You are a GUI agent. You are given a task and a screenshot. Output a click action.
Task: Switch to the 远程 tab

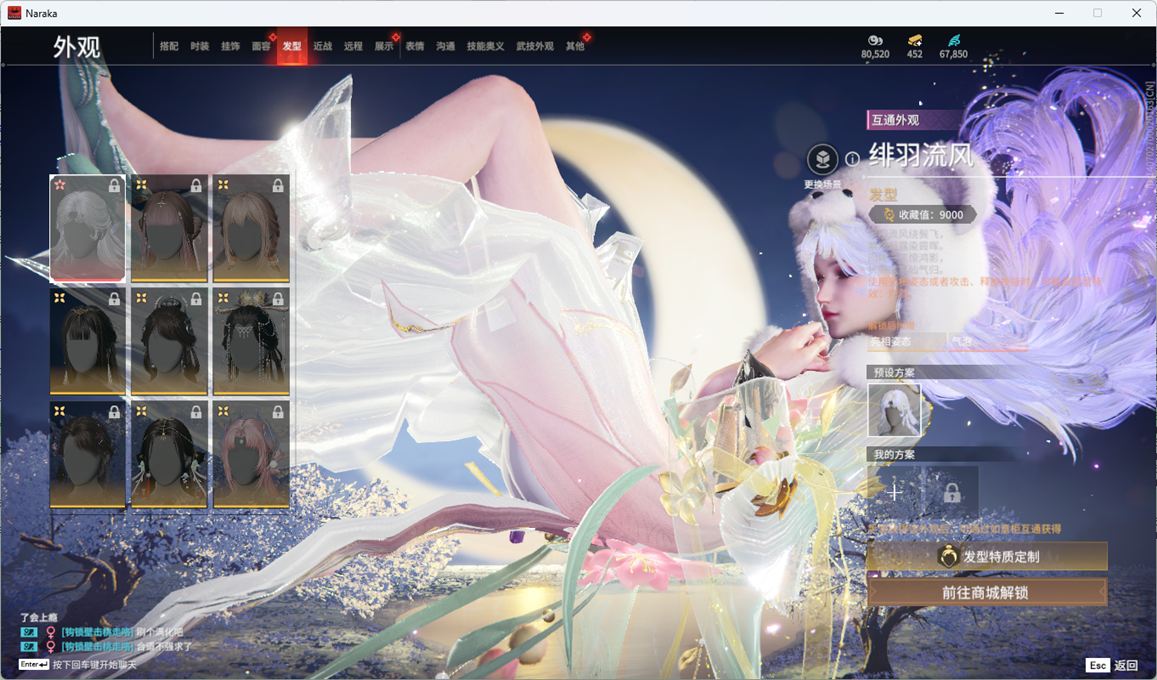point(353,46)
